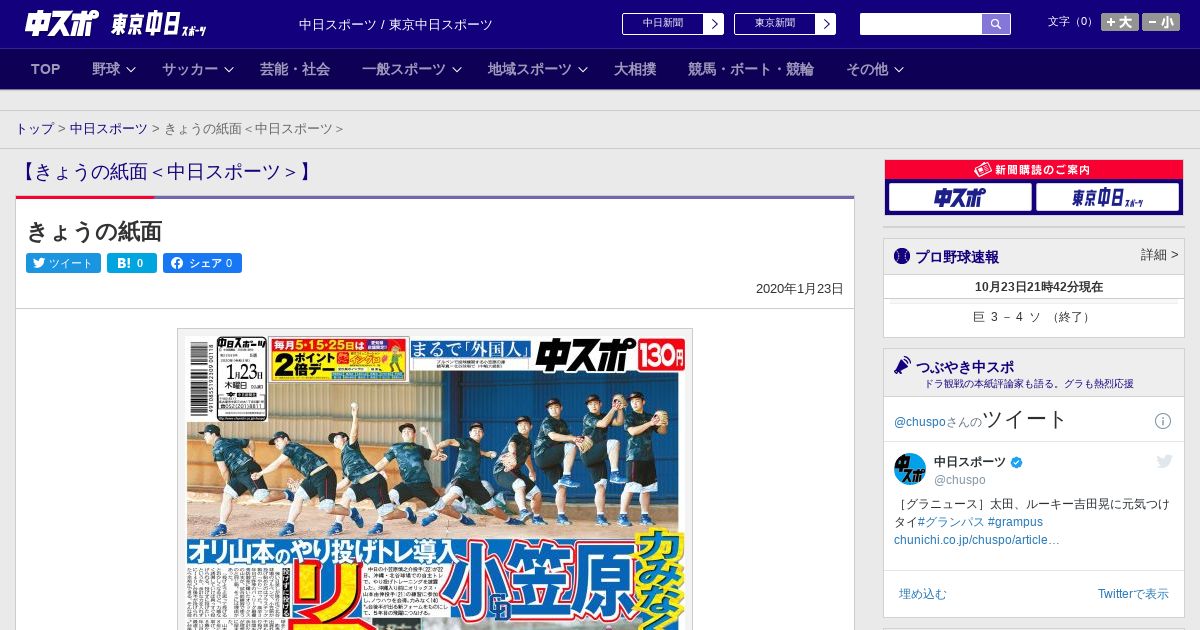Click the Facebook シェア button
Viewport: 1200px width, 630px height.
click(202, 263)
